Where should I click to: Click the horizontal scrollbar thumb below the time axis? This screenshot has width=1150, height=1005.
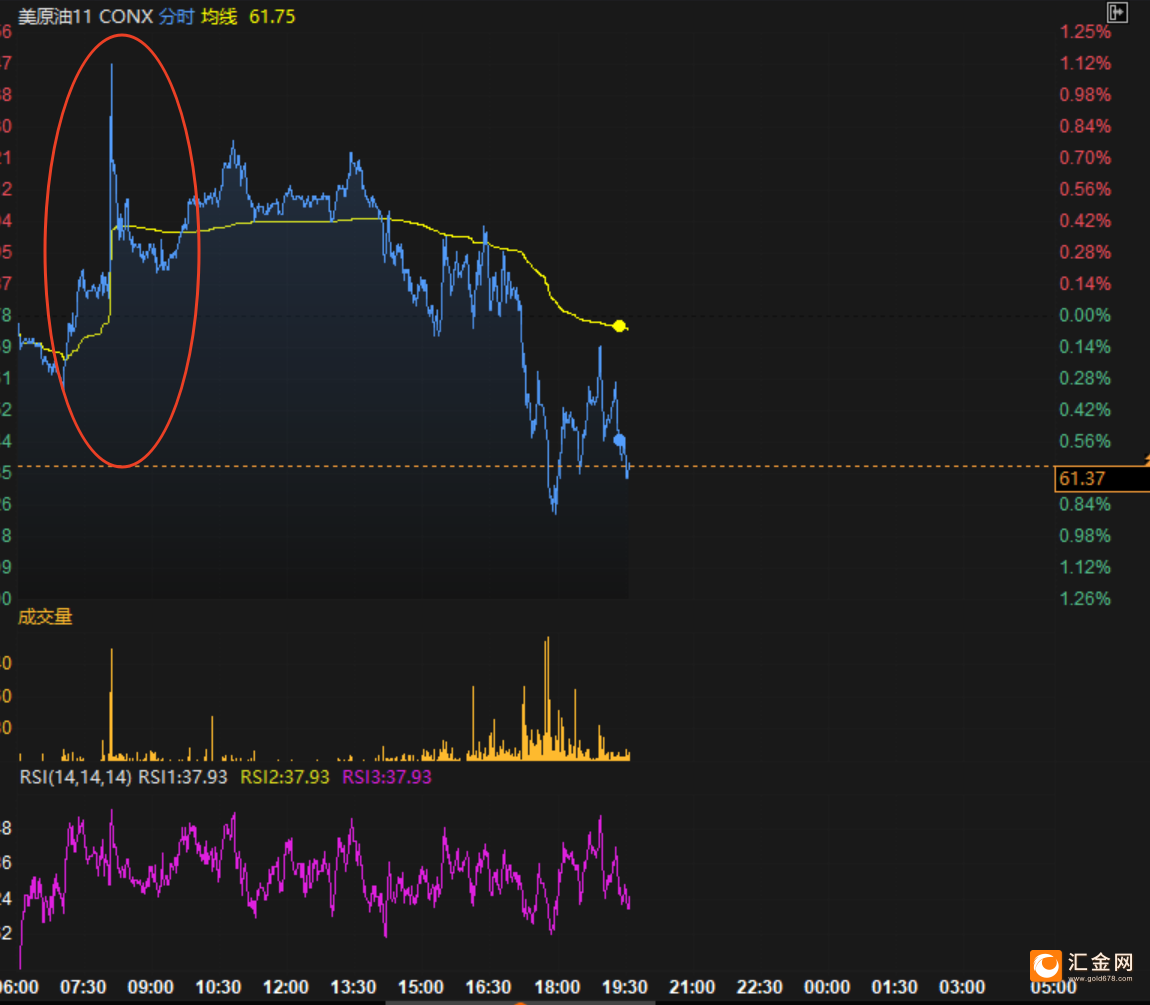520,1002
